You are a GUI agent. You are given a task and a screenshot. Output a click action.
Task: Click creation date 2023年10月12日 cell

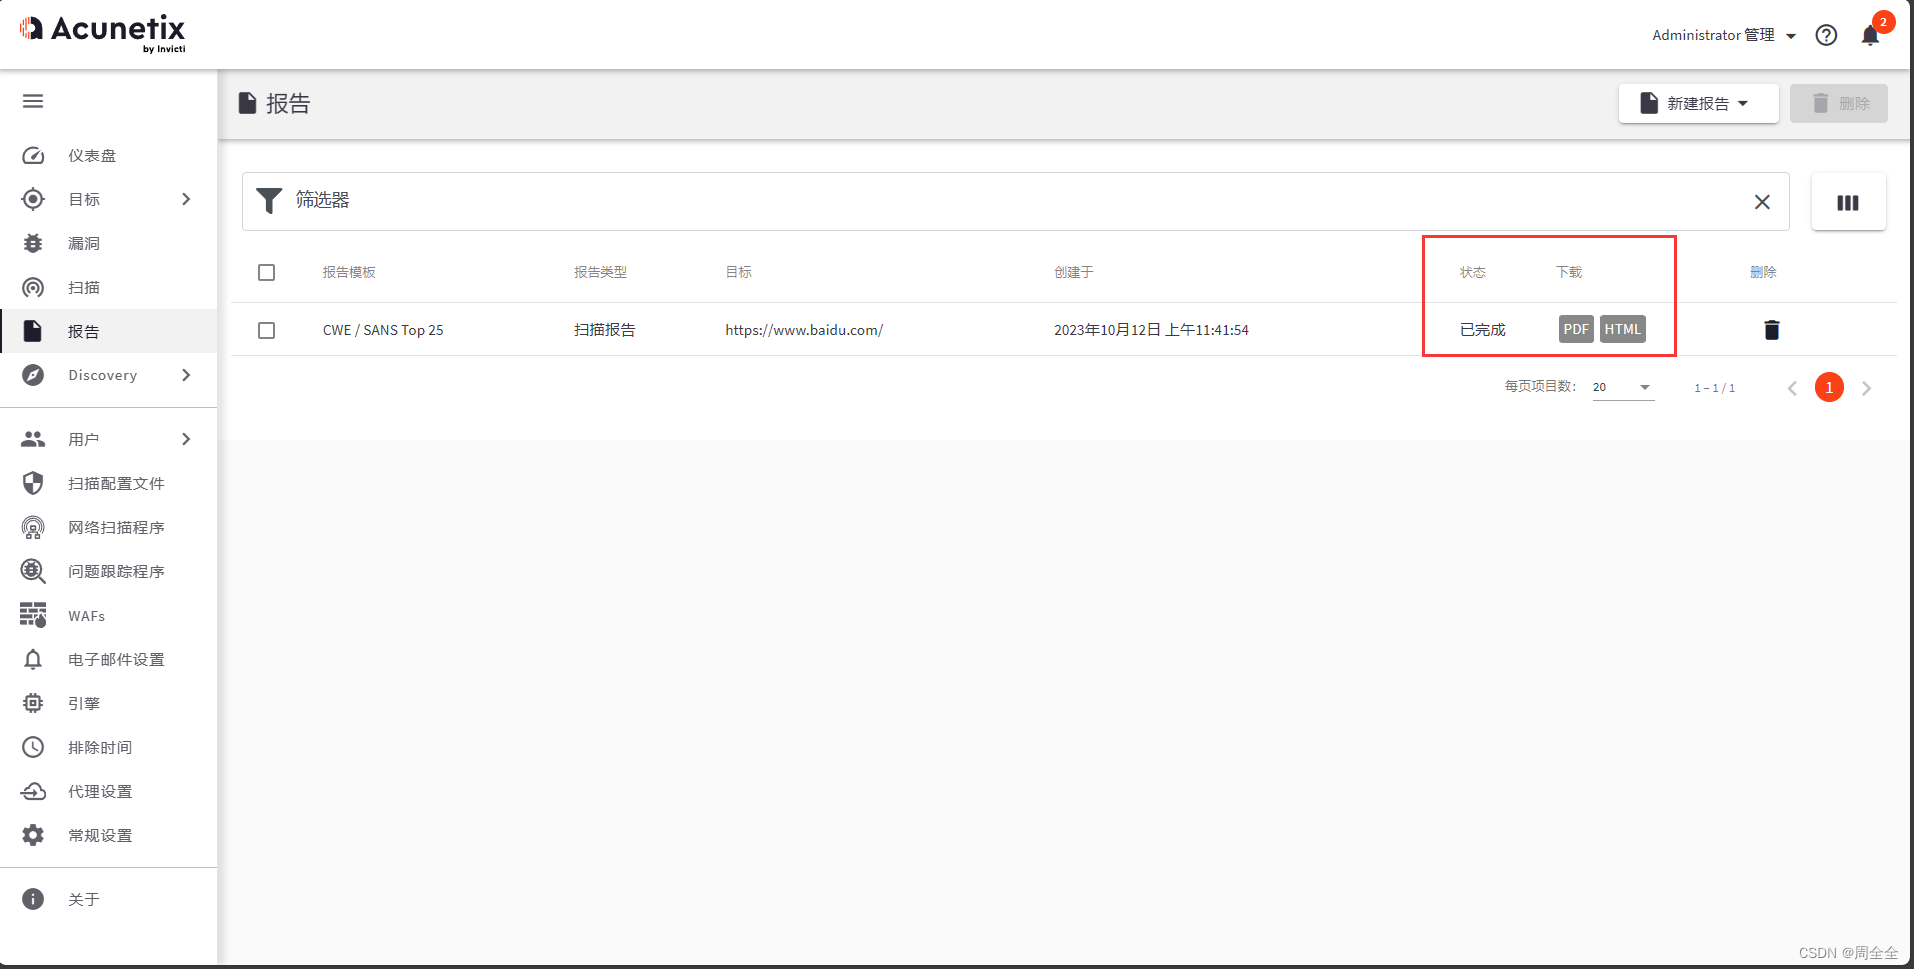tap(1151, 330)
